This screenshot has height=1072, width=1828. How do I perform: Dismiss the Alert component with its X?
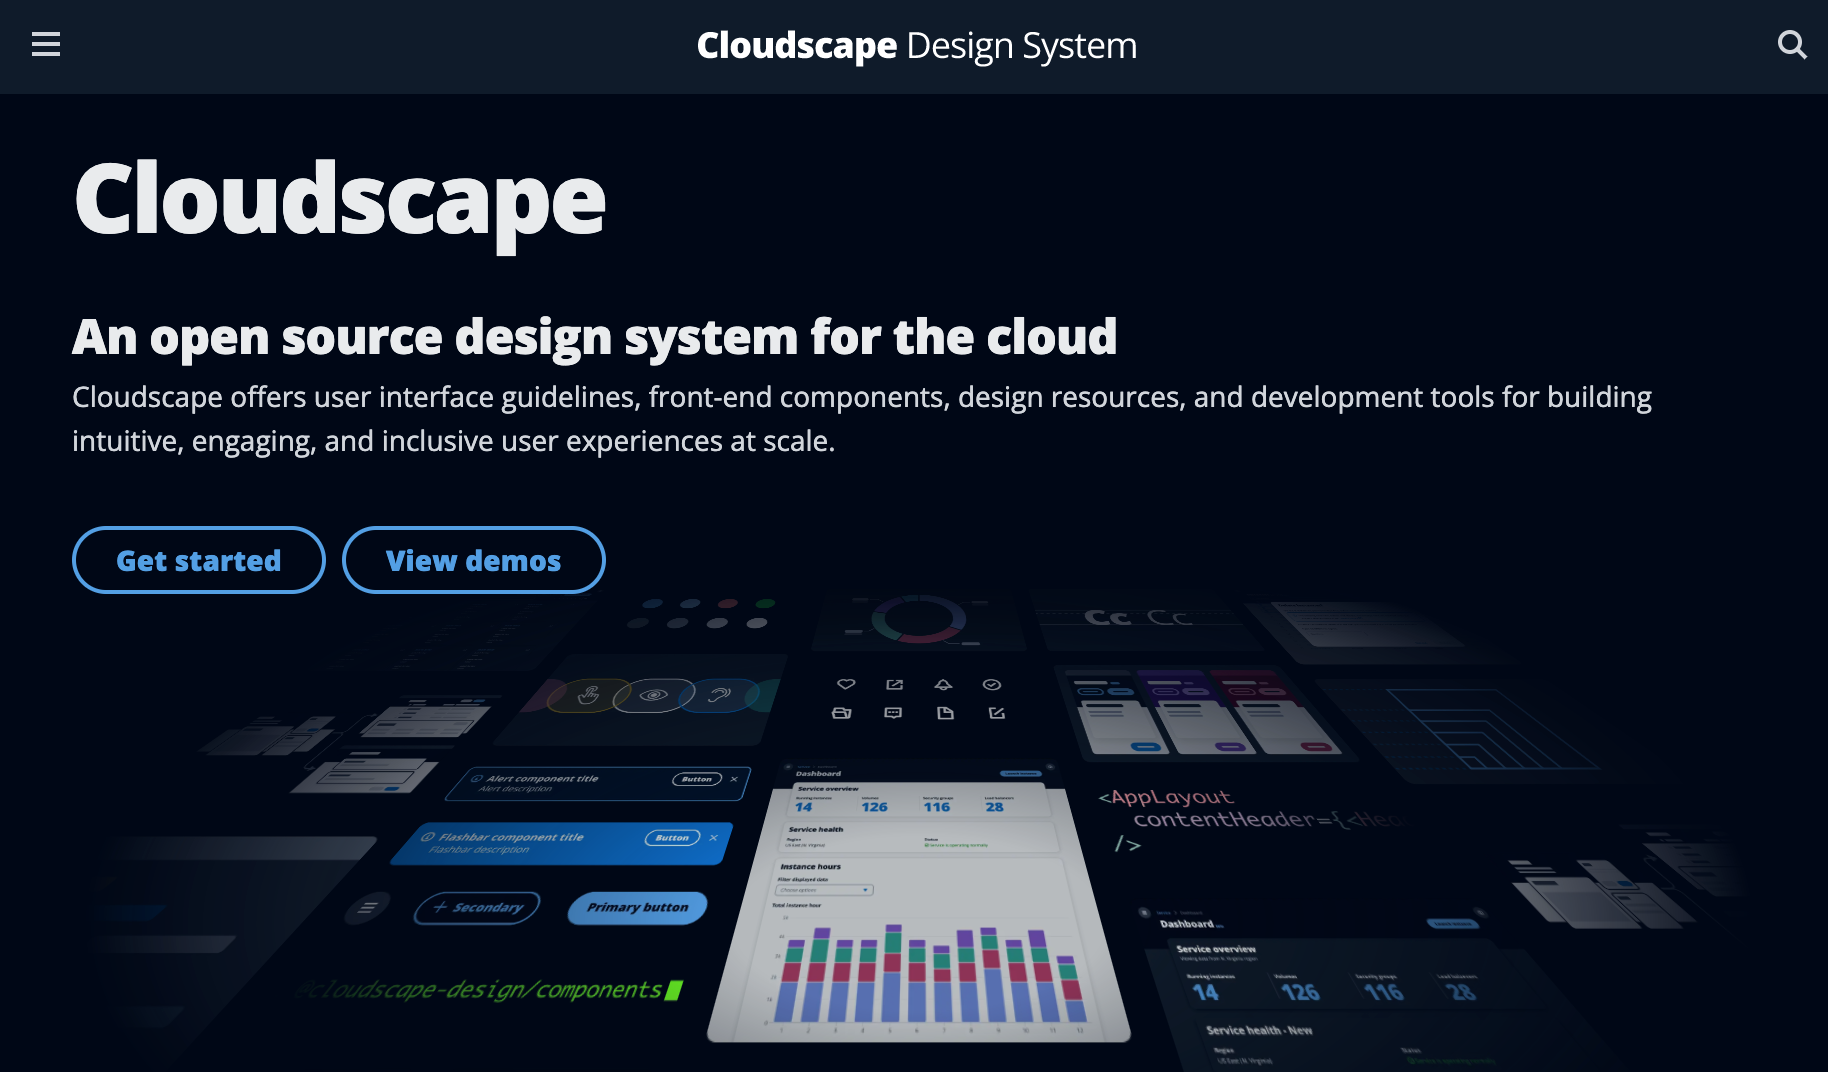(x=734, y=779)
